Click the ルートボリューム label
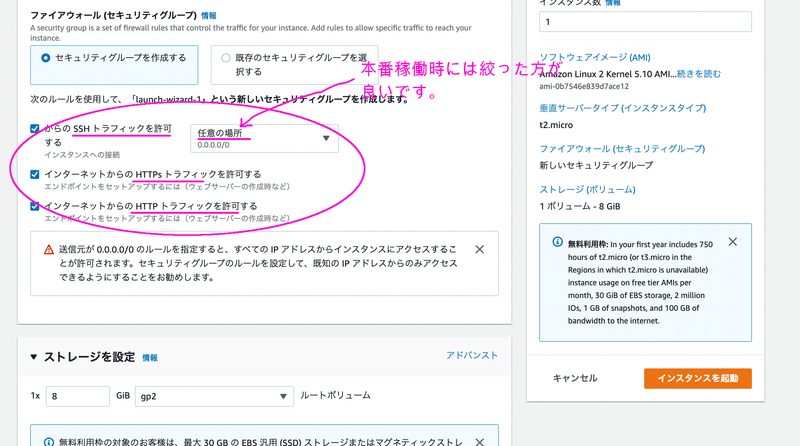 pos(335,395)
